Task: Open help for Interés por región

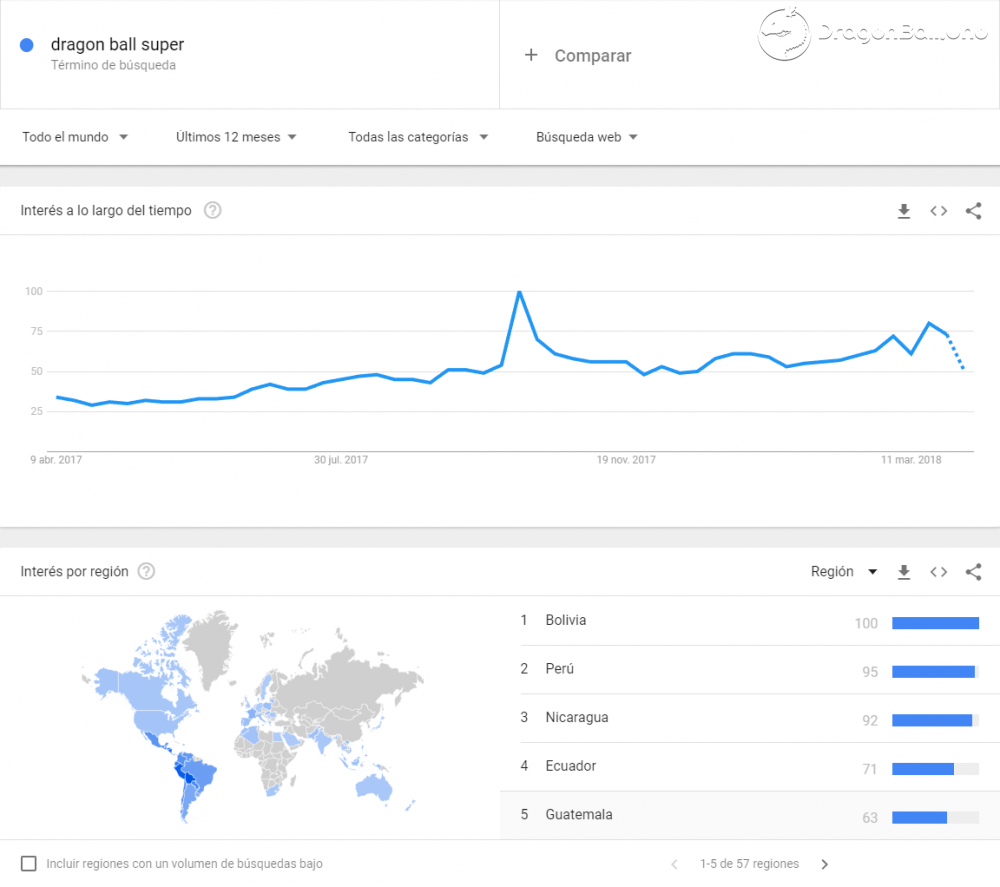Action: (146, 571)
